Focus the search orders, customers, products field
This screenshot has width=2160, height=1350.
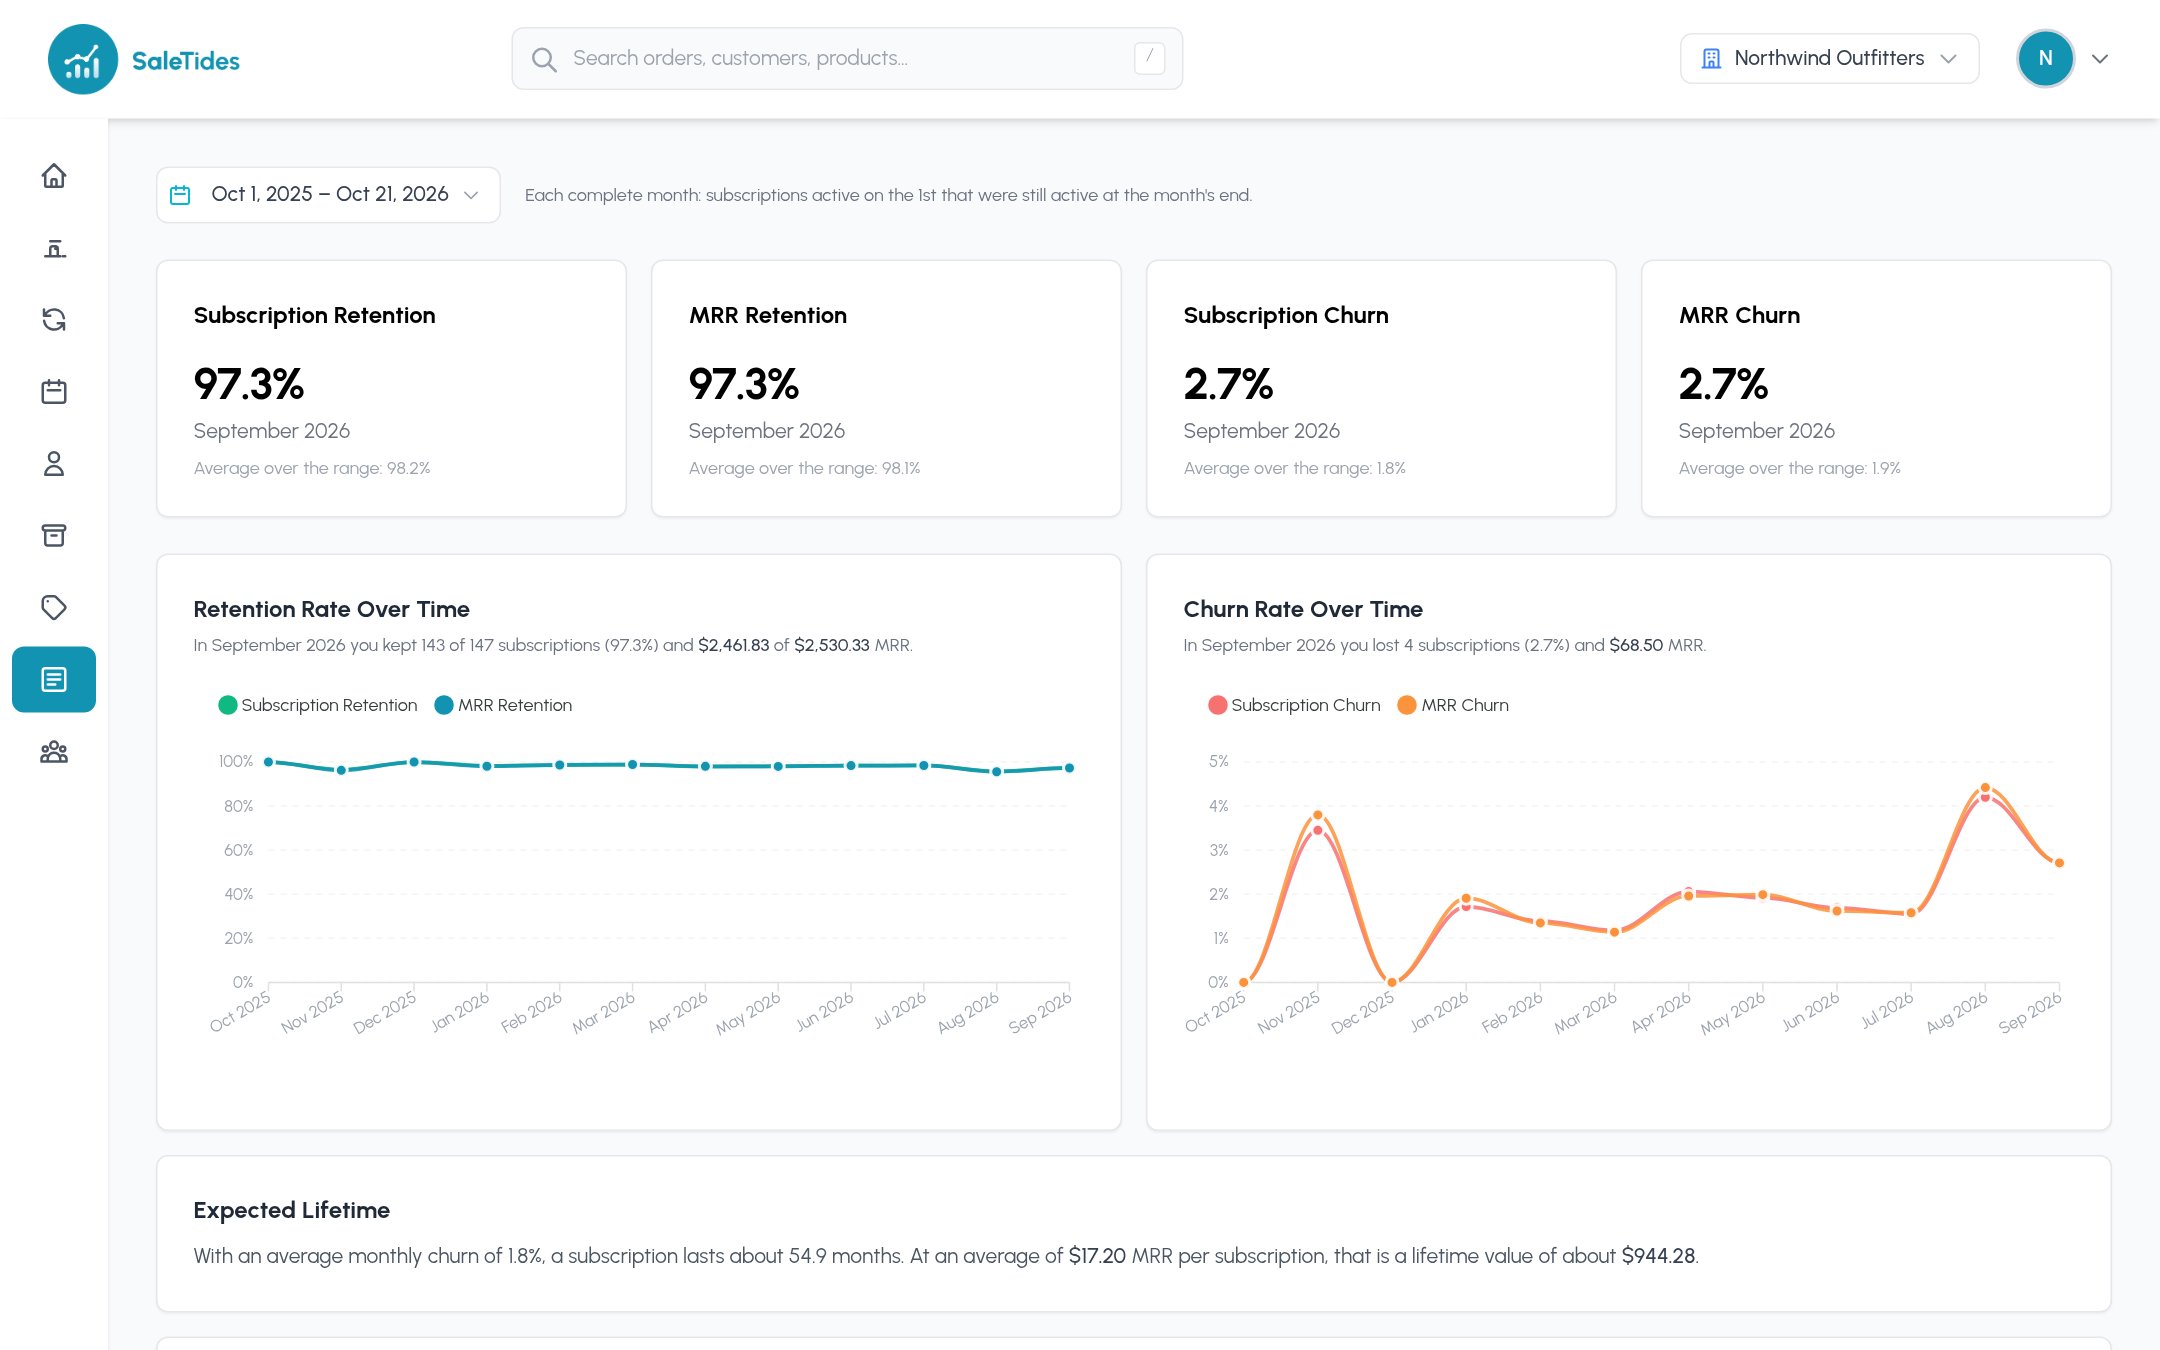(847, 59)
